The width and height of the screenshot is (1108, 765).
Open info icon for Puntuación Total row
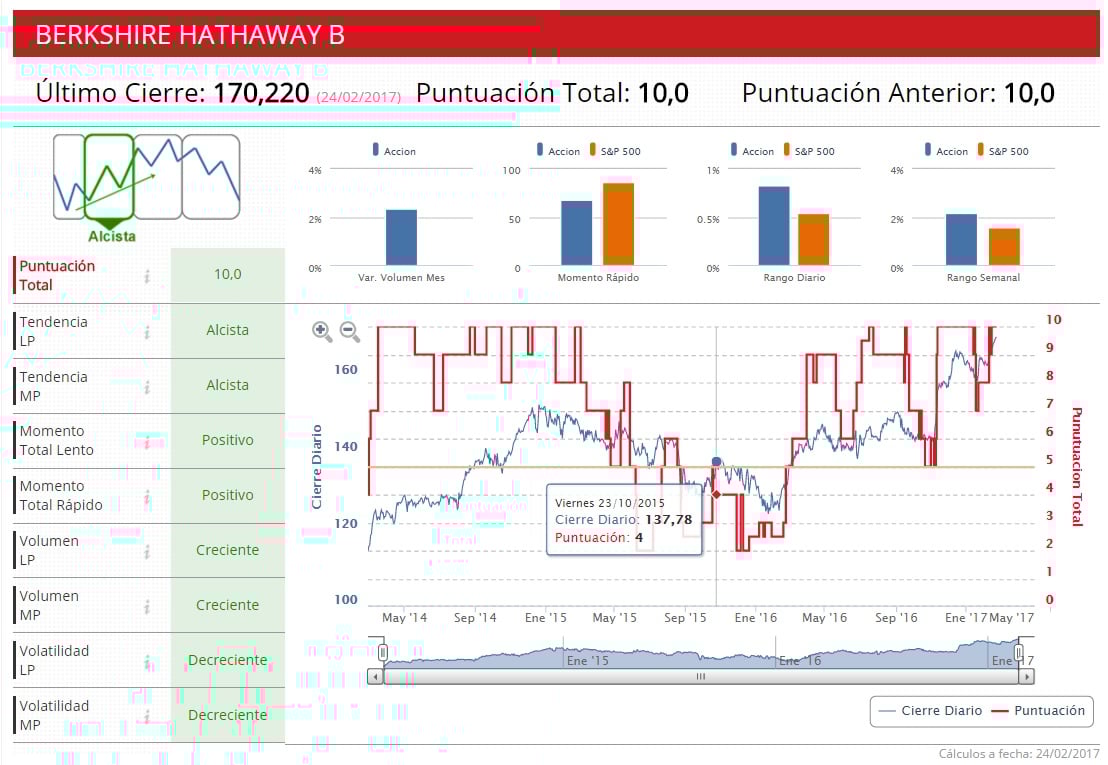click(147, 276)
